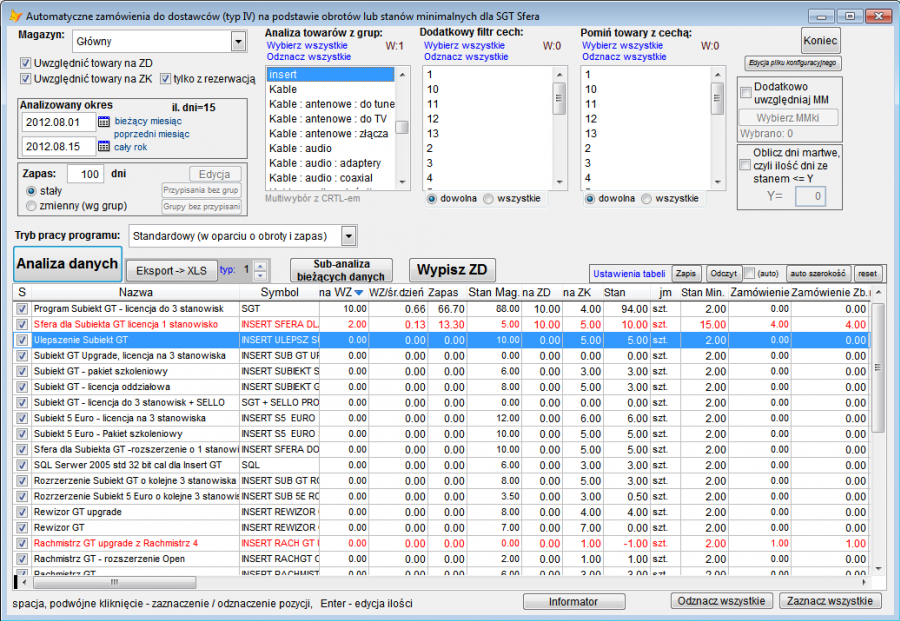Click the poprzedni miesiąc link
Viewport: 900px width, 621px height.
pyautogui.click(x=152, y=134)
